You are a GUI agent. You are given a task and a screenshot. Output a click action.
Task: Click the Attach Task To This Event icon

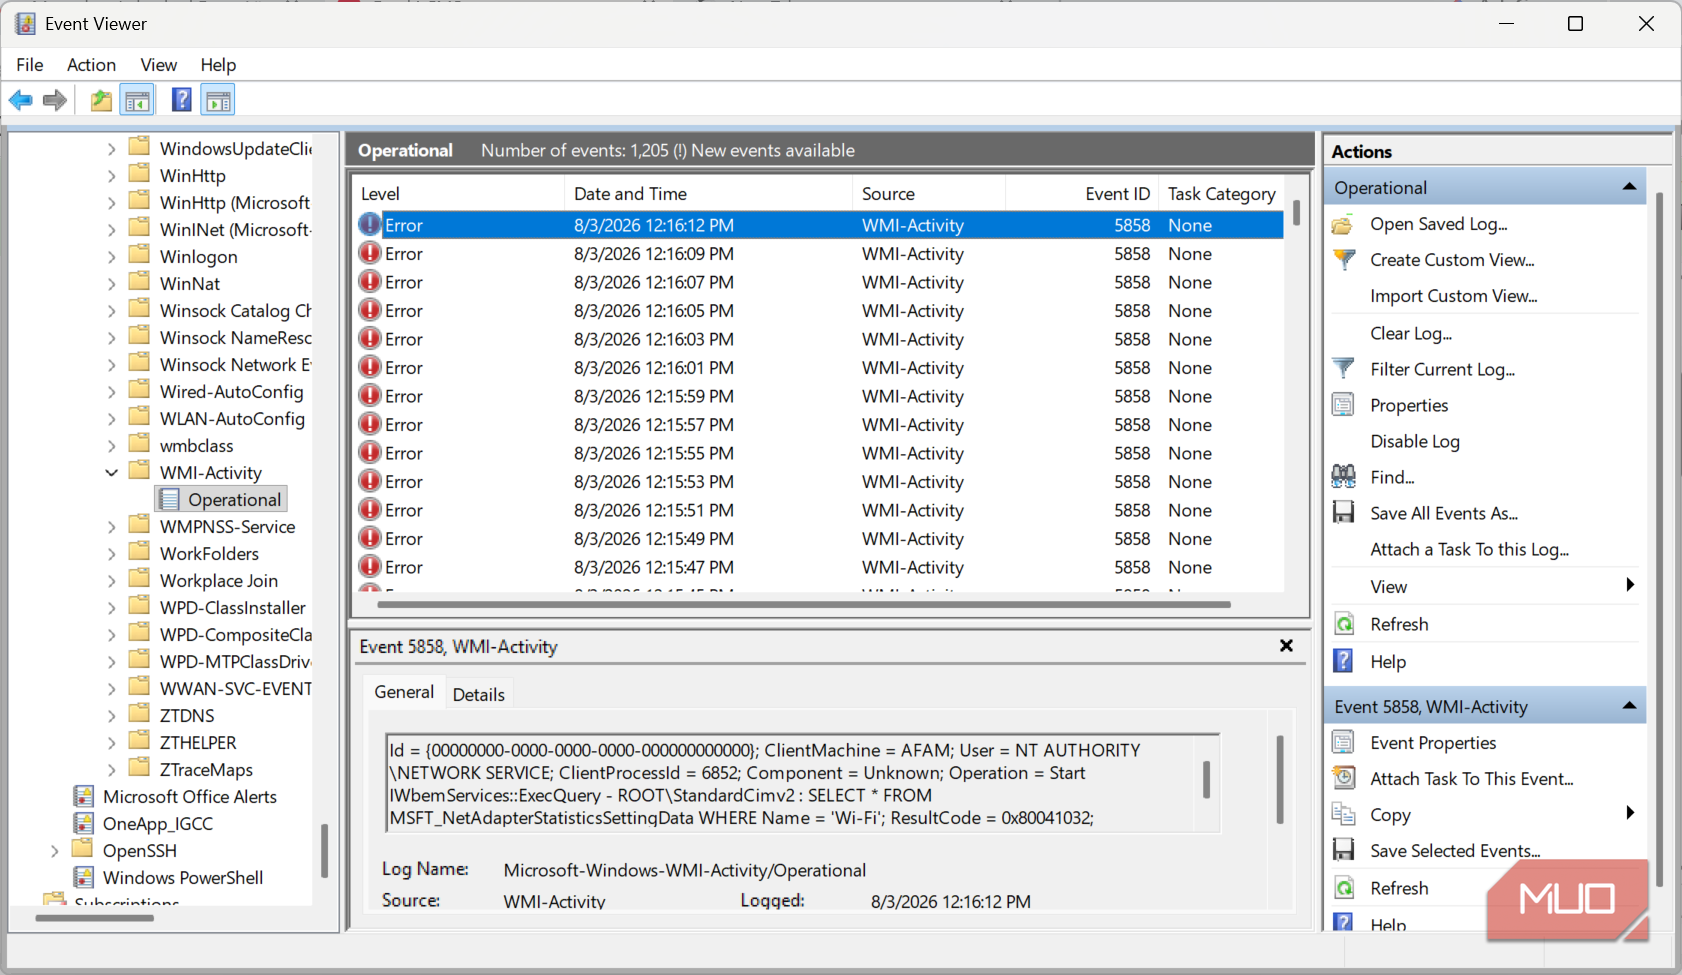click(x=1343, y=778)
